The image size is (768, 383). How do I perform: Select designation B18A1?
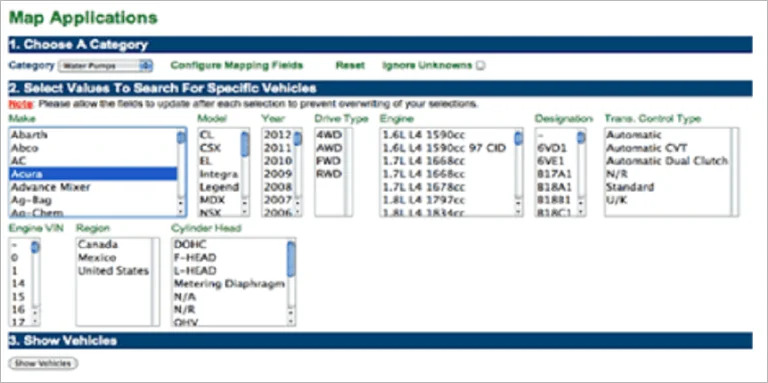(556, 187)
